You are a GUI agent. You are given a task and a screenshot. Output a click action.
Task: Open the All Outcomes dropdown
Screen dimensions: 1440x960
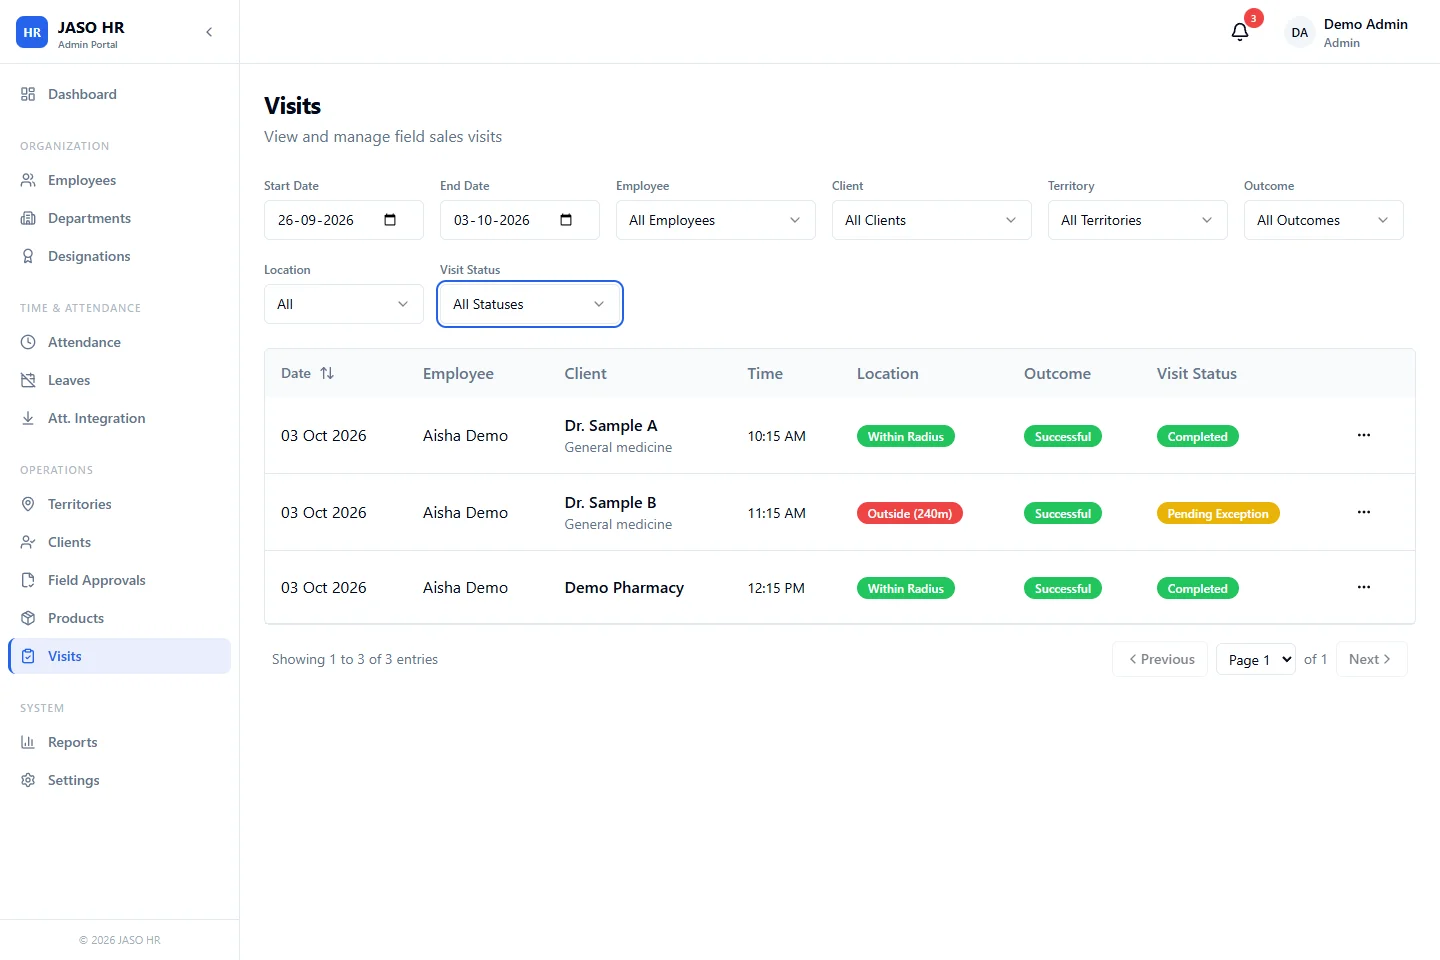(1324, 220)
